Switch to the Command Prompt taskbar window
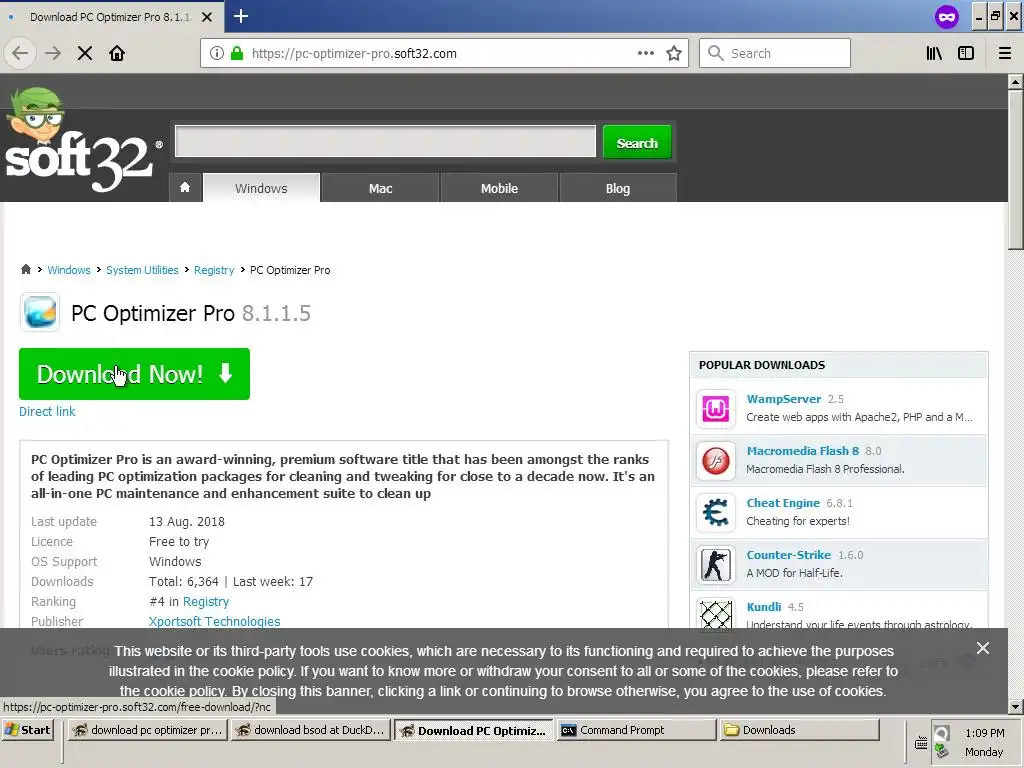The width and height of the screenshot is (1024, 768). pyautogui.click(x=636, y=729)
